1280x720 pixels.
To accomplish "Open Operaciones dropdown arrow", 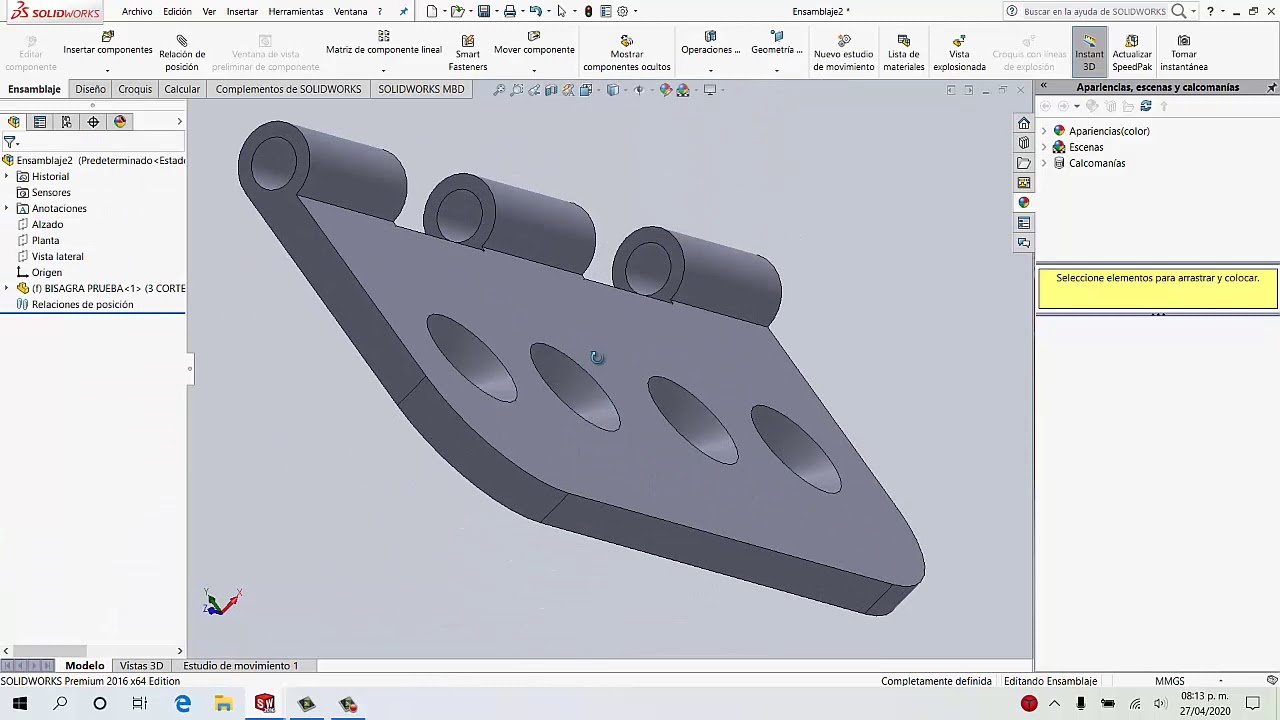I will pyautogui.click(x=711, y=70).
